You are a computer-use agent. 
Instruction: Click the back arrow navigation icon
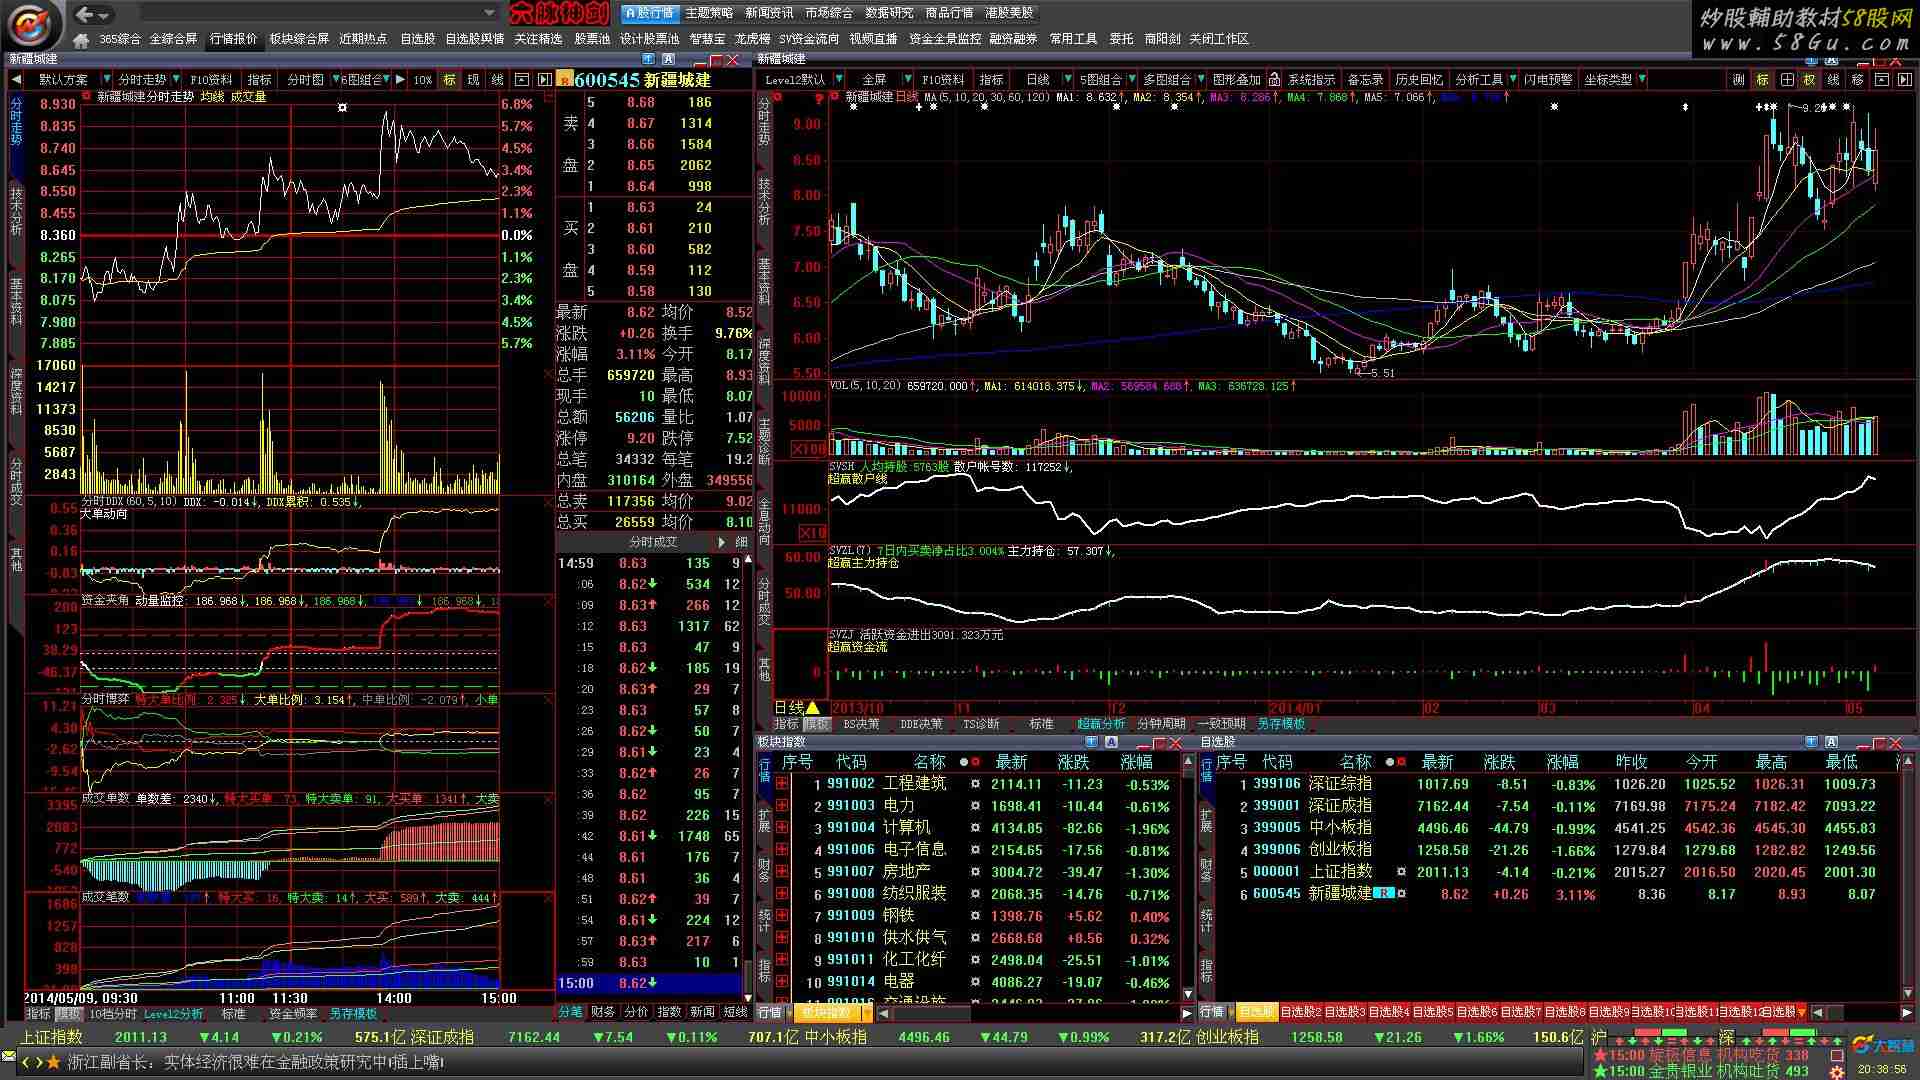point(85,14)
